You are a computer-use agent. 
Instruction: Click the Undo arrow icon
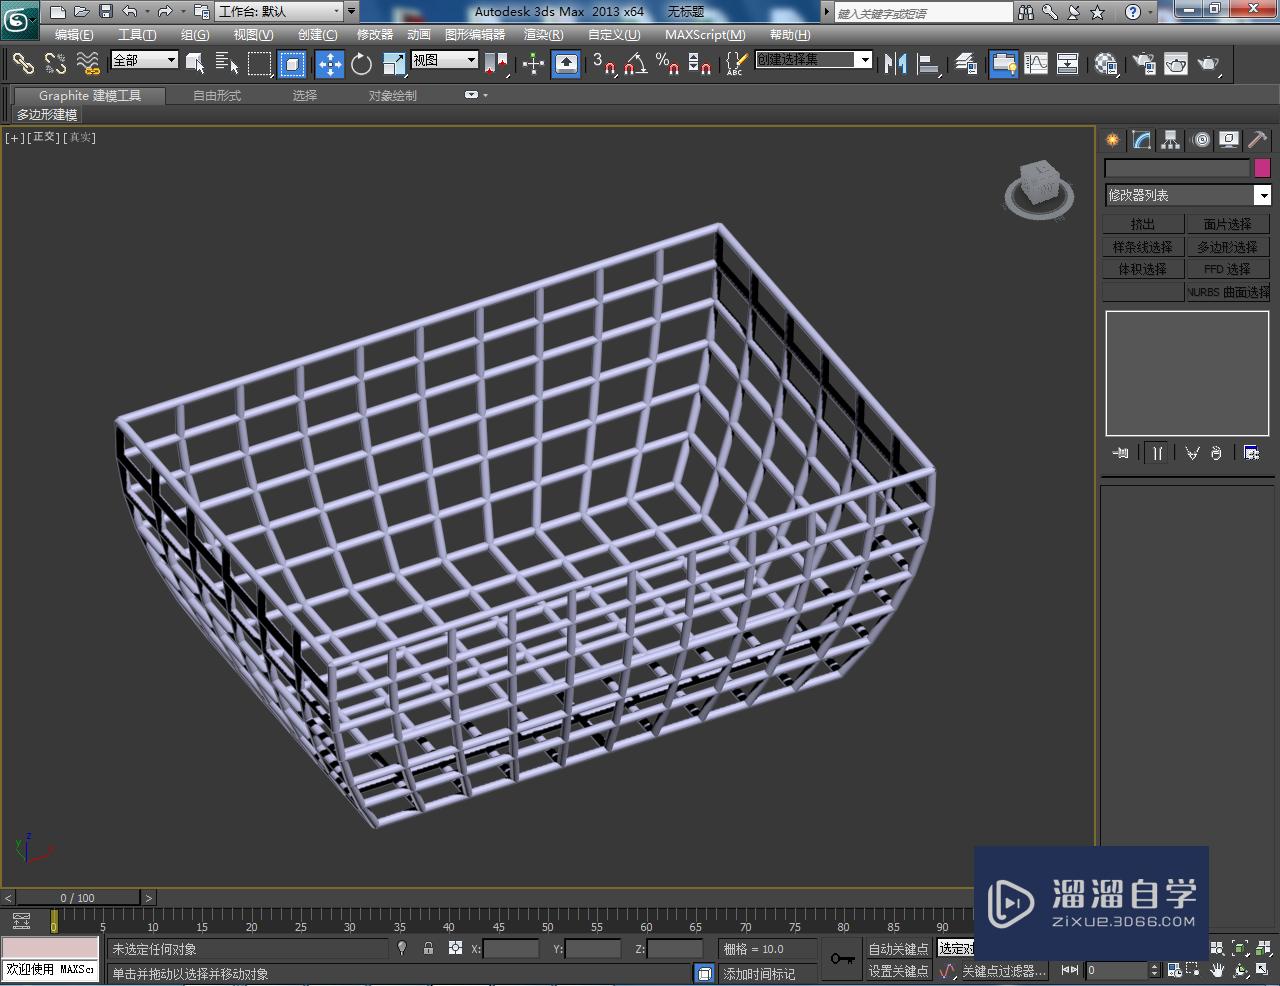pyautogui.click(x=130, y=12)
